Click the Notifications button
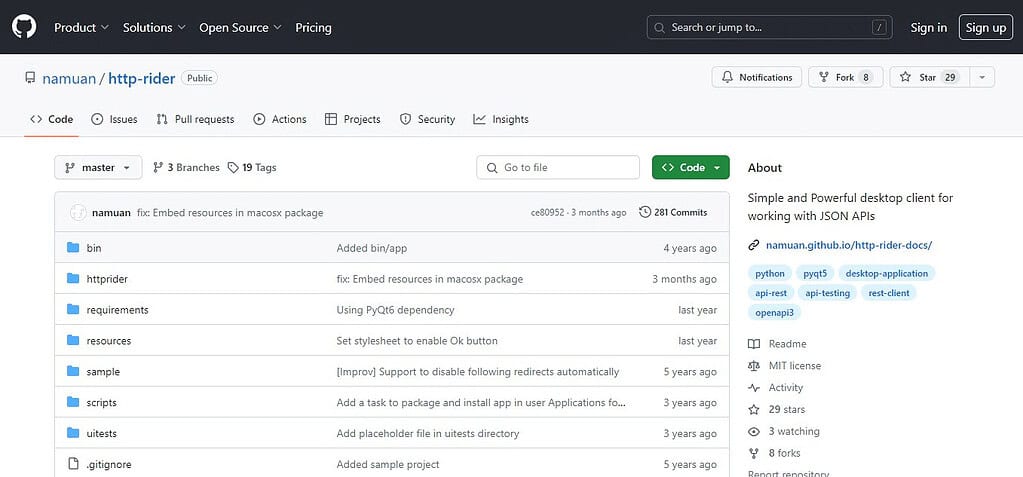This screenshot has height=477, width=1023. (757, 77)
